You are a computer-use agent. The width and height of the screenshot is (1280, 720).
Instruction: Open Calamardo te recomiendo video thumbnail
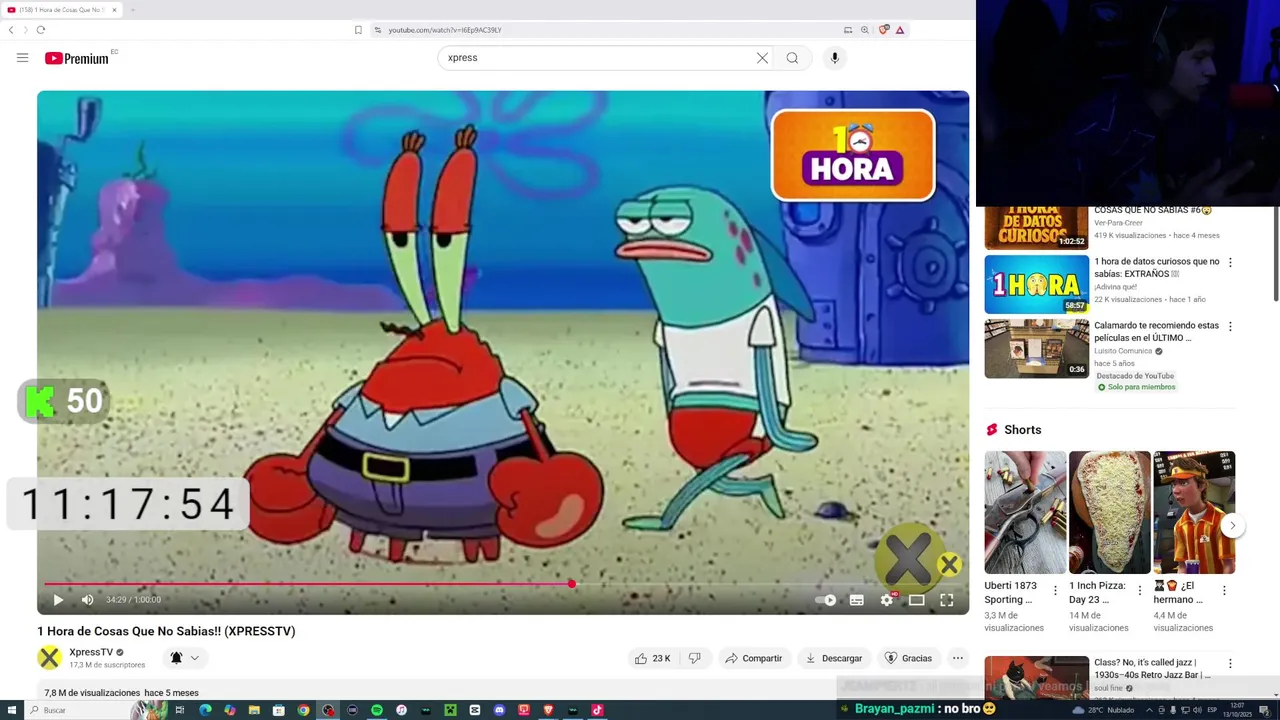coord(1036,348)
